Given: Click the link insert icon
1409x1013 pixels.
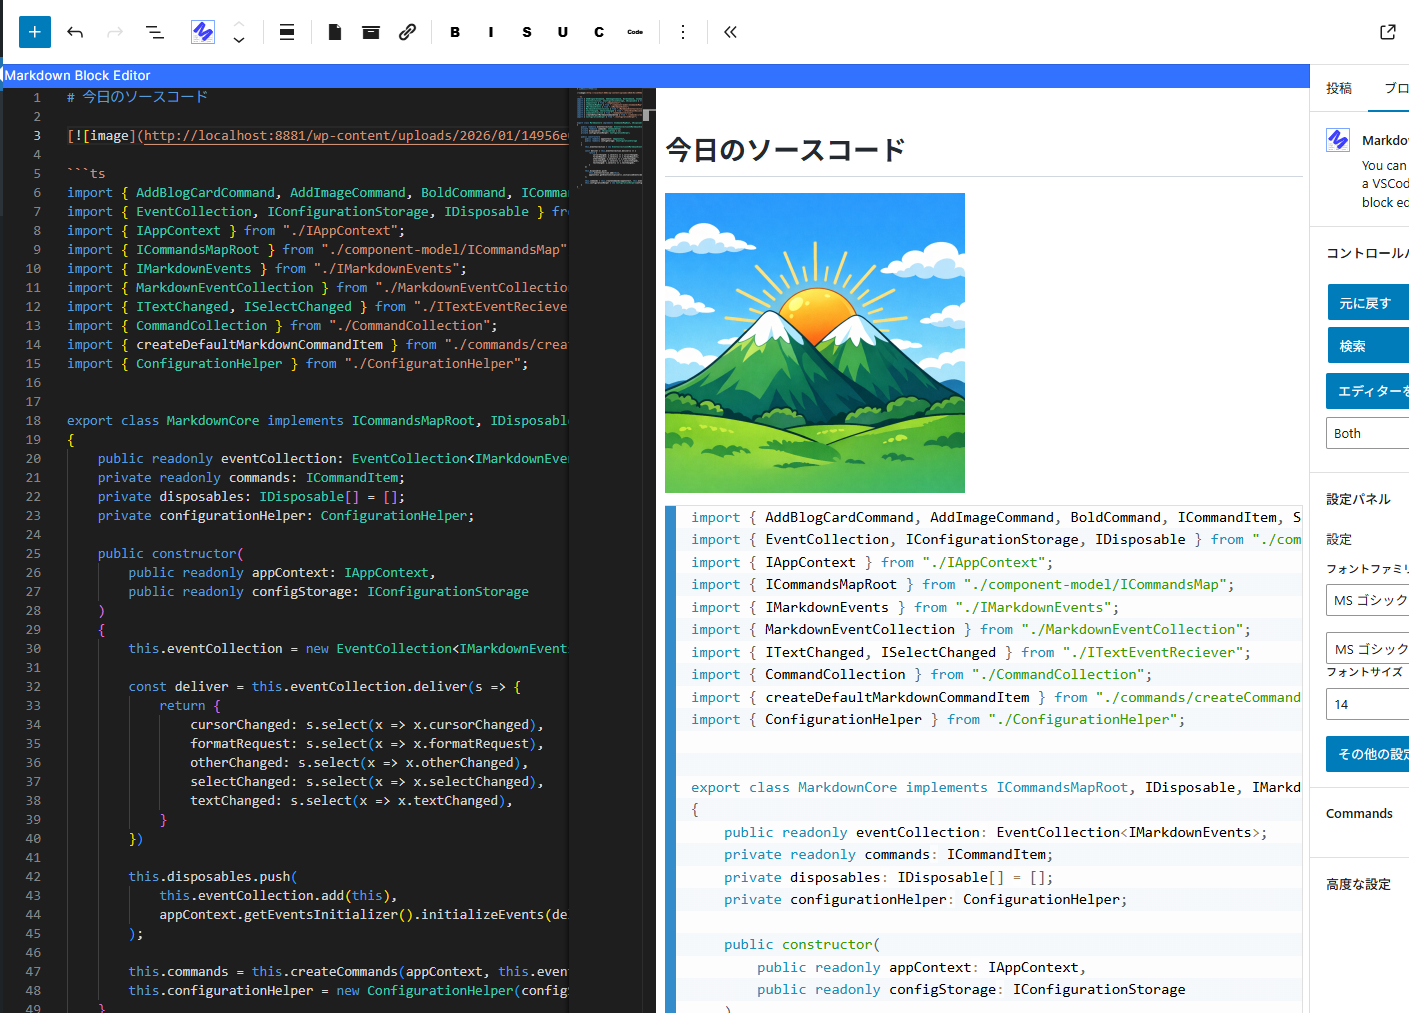Looking at the screenshot, I should coord(407,32).
